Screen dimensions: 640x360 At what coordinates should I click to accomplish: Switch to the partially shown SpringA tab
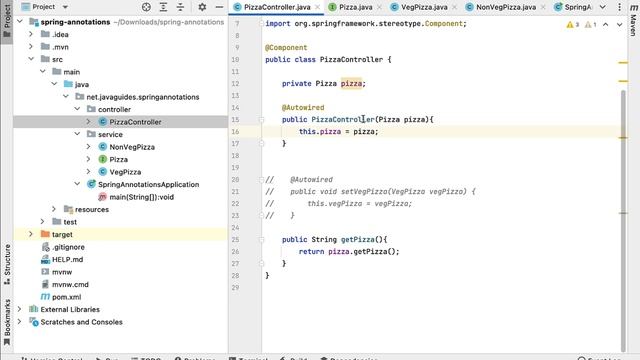point(573,7)
